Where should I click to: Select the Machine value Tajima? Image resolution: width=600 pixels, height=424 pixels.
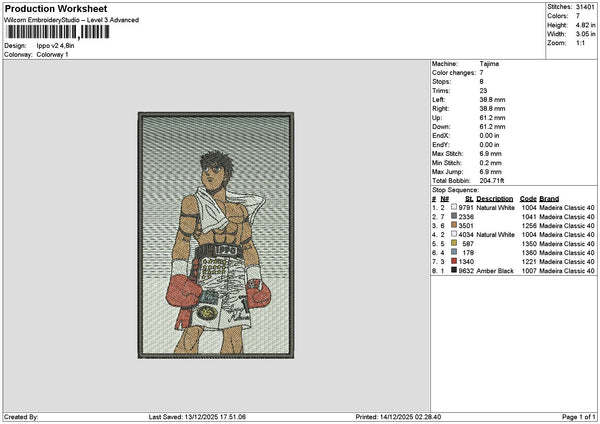pyautogui.click(x=489, y=64)
